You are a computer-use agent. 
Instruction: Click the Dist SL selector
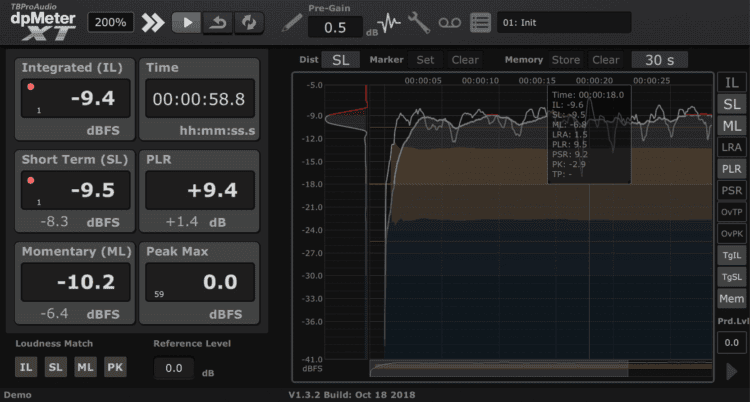click(340, 60)
